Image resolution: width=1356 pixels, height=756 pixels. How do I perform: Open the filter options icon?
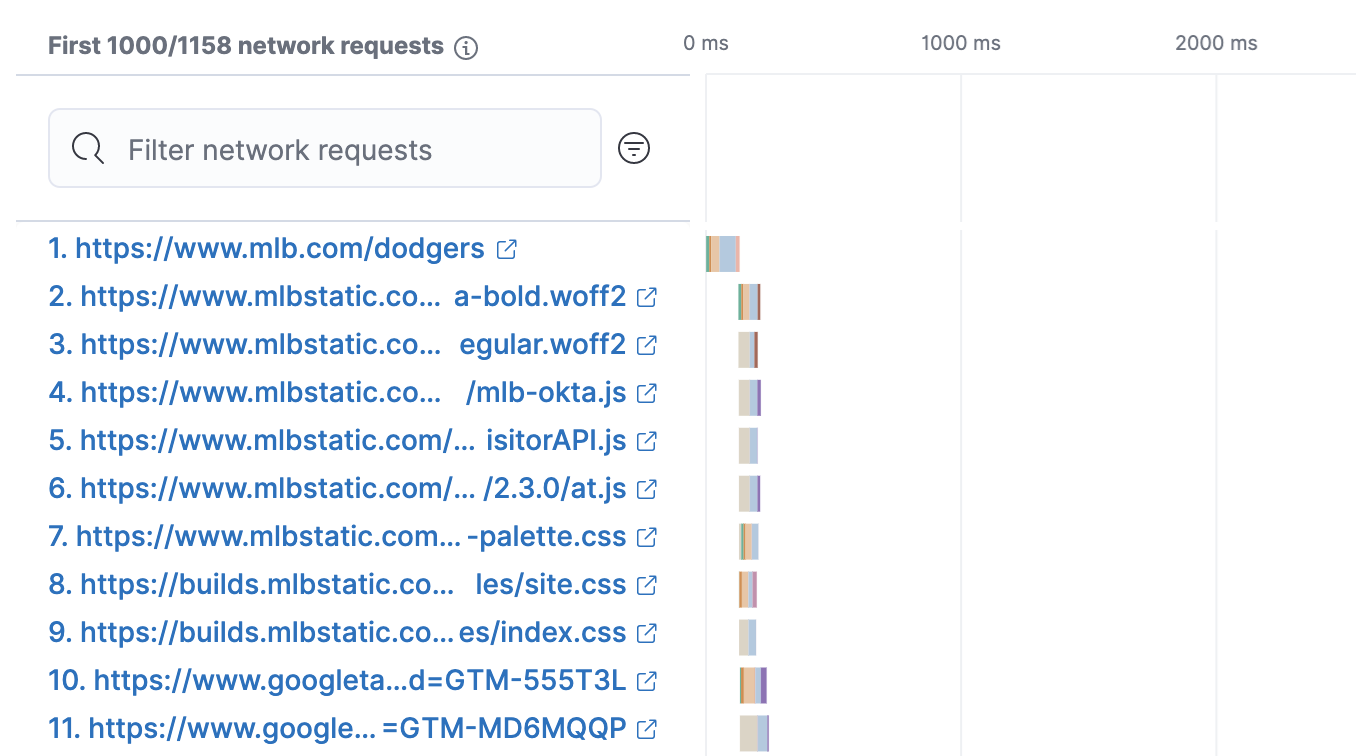(x=634, y=149)
